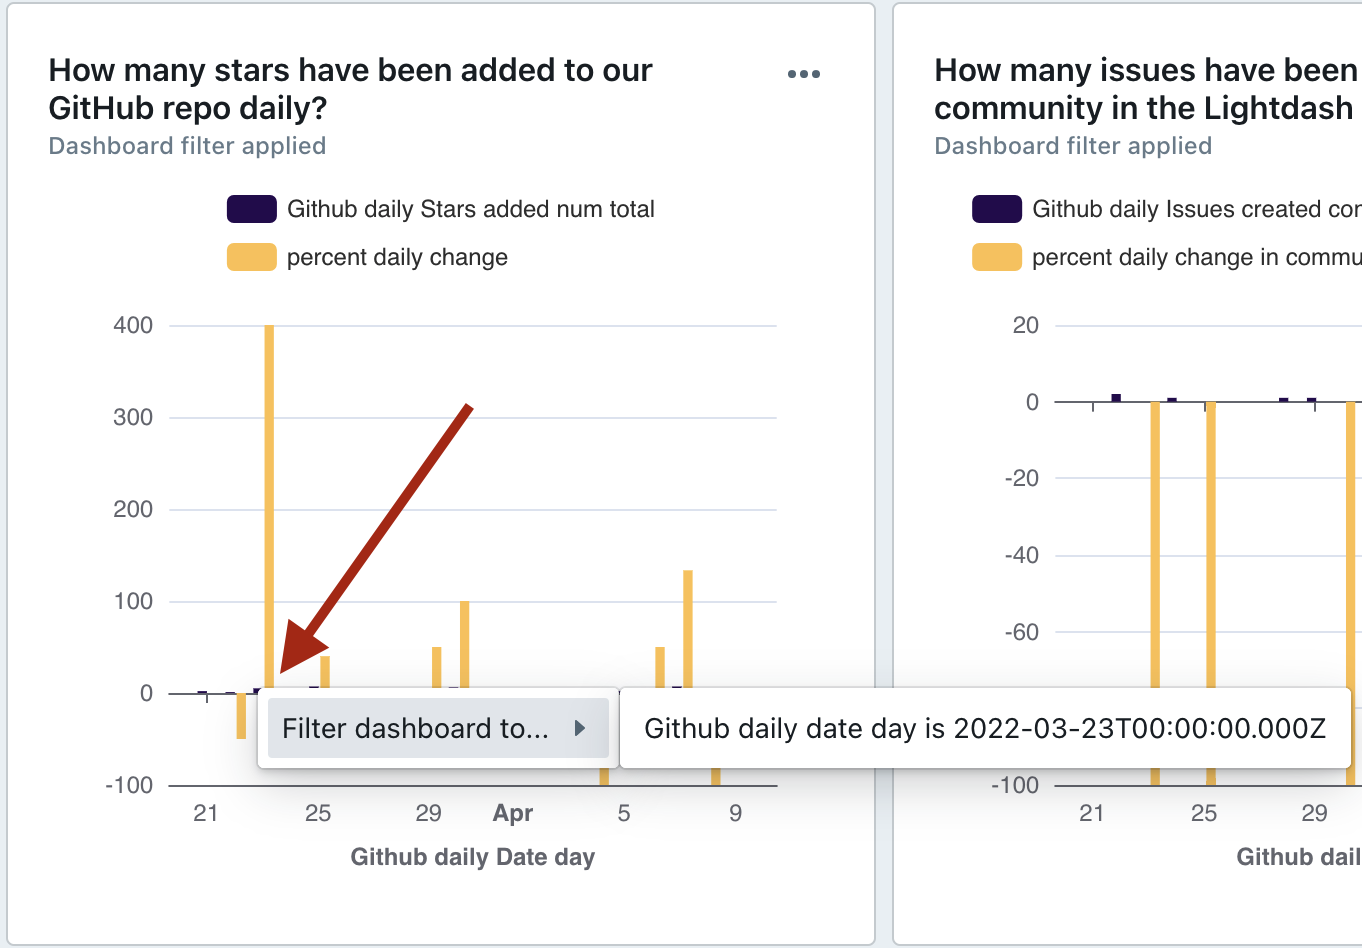1362x948 pixels.
Task: Choose 'Github daily date day is 2022-03-23' filter option
Action: tap(984, 728)
